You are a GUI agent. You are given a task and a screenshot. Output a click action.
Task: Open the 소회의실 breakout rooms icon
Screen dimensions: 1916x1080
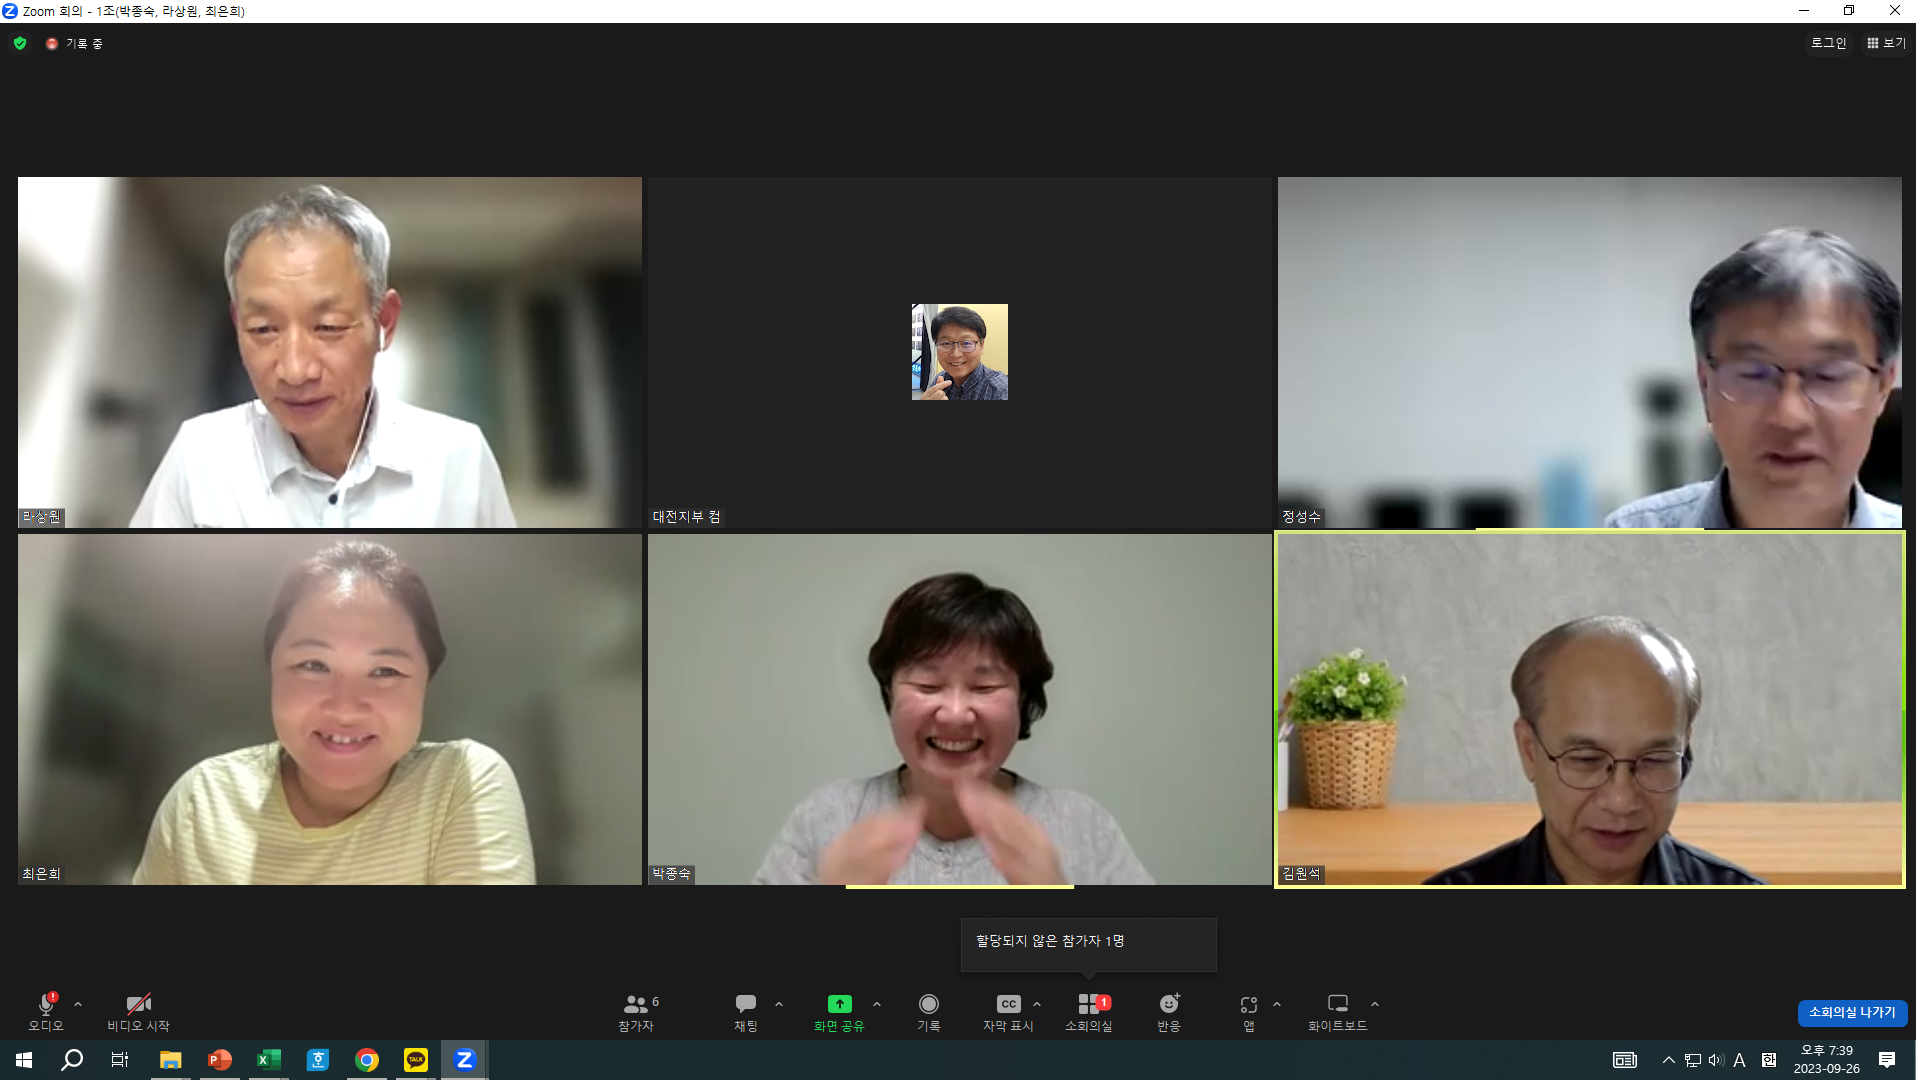(x=1089, y=1011)
